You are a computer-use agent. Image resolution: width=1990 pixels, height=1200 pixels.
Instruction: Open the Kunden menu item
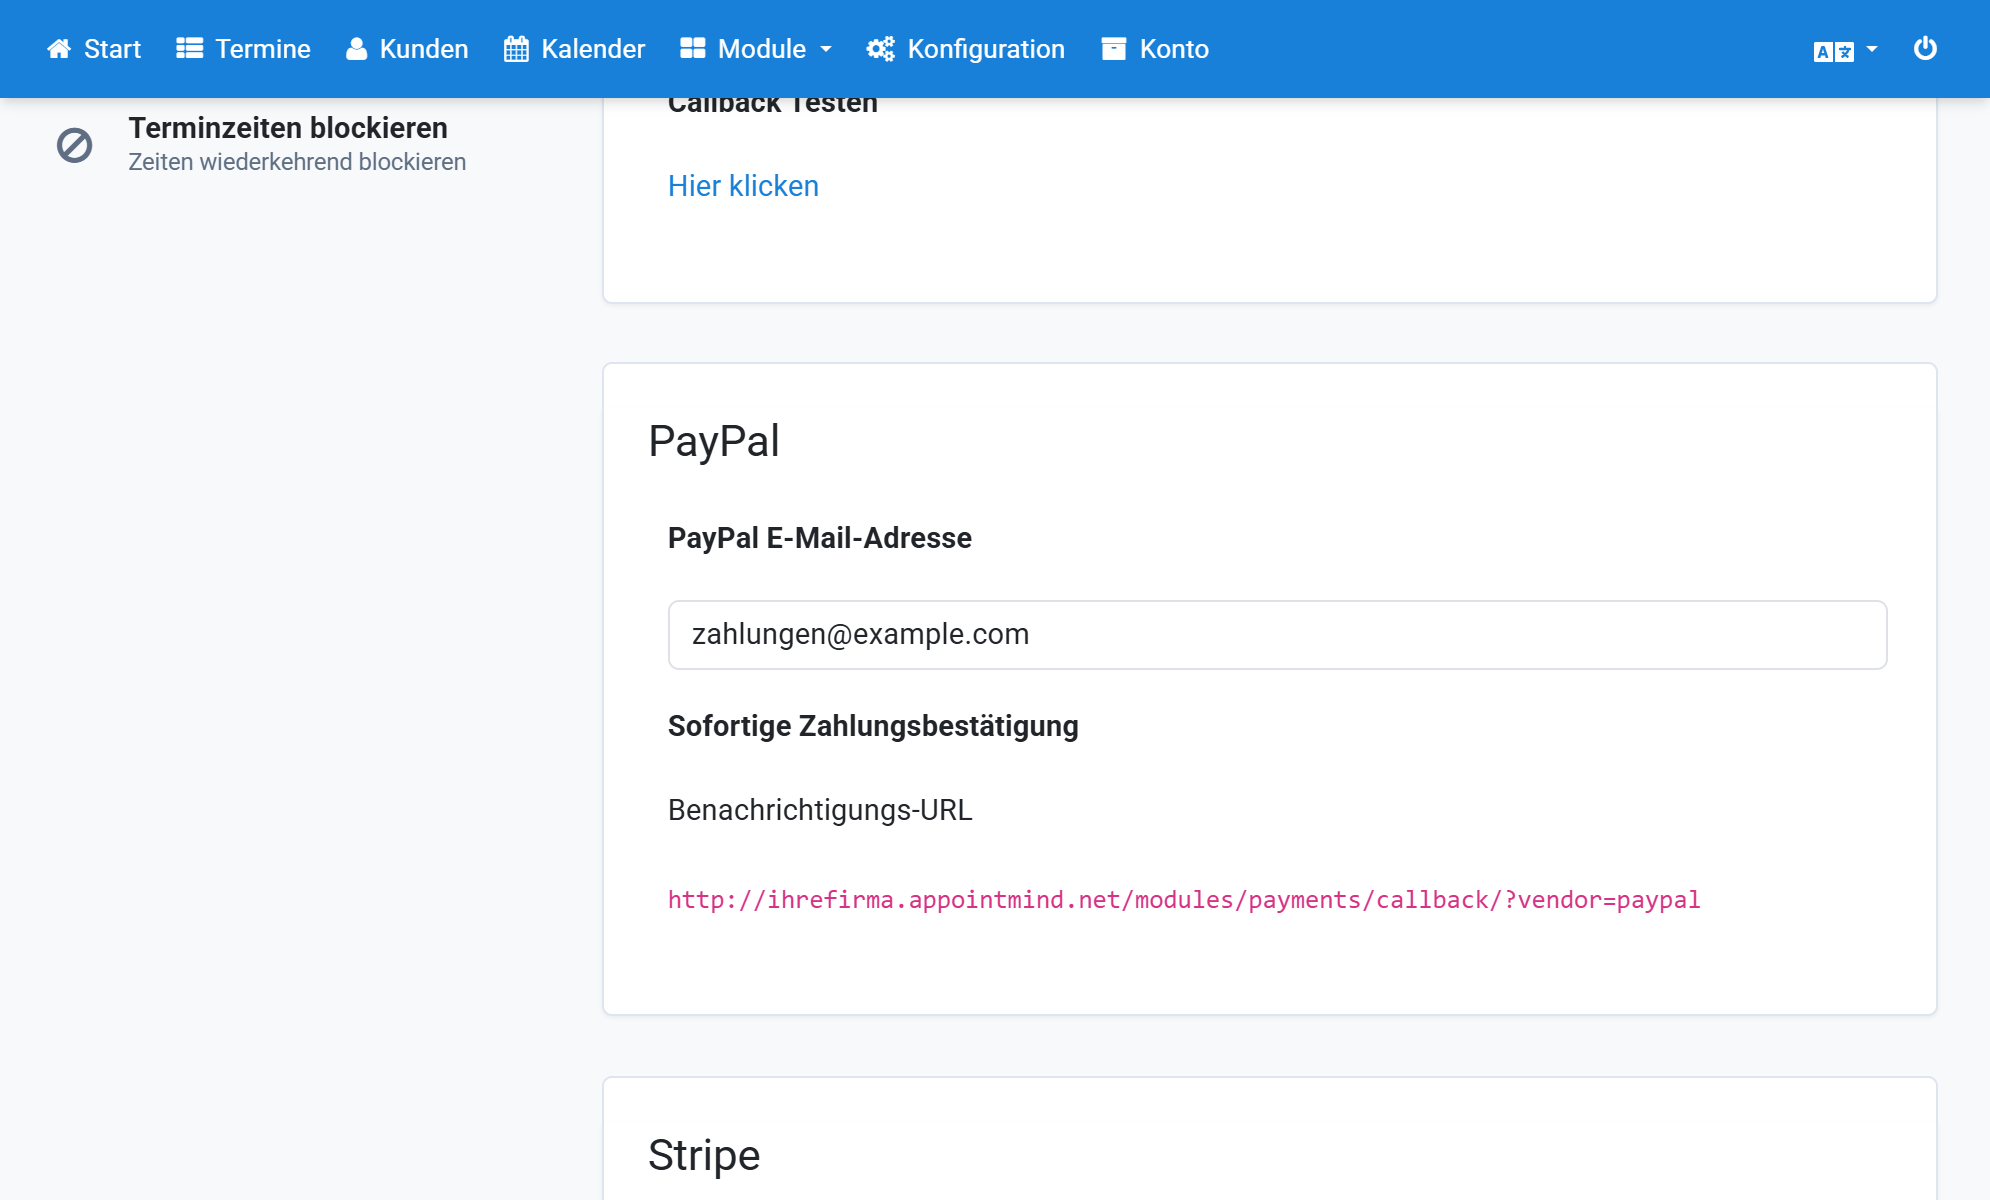coord(407,49)
